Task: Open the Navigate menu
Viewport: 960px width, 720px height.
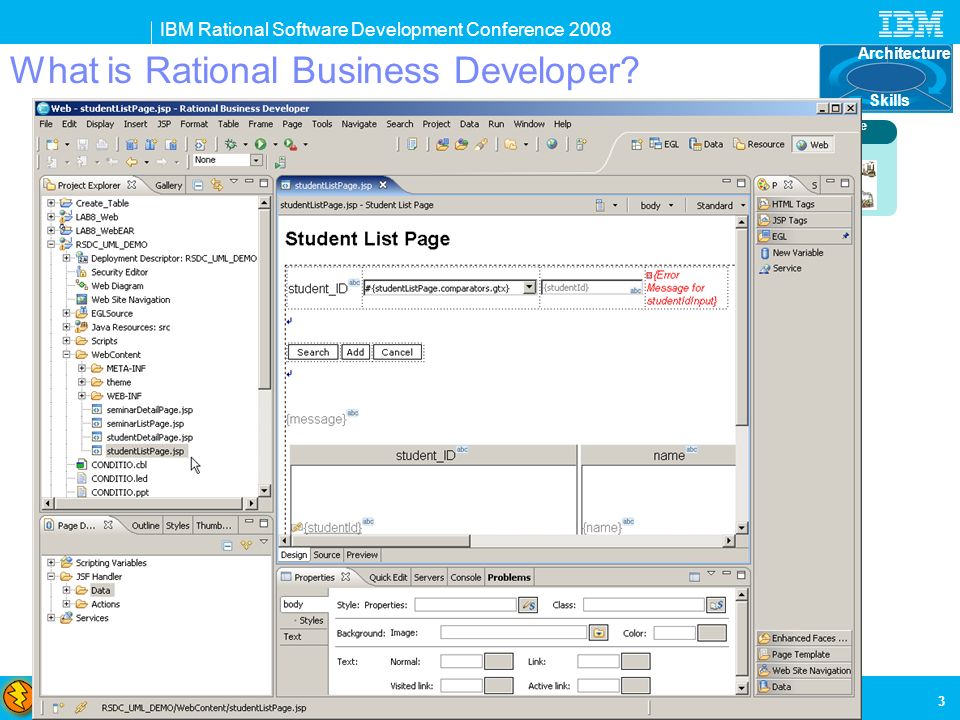Action: (x=359, y=124)
